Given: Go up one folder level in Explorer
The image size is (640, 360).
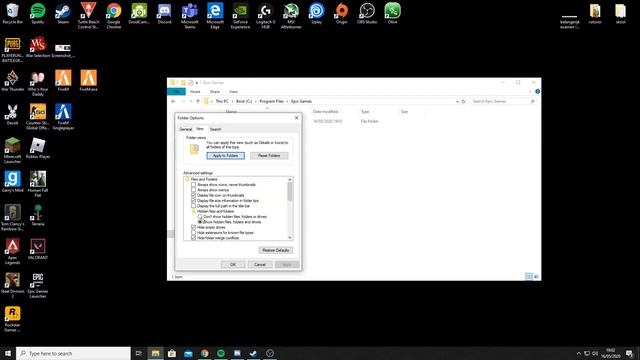Looking at the screenshot, I should [198, 101].
